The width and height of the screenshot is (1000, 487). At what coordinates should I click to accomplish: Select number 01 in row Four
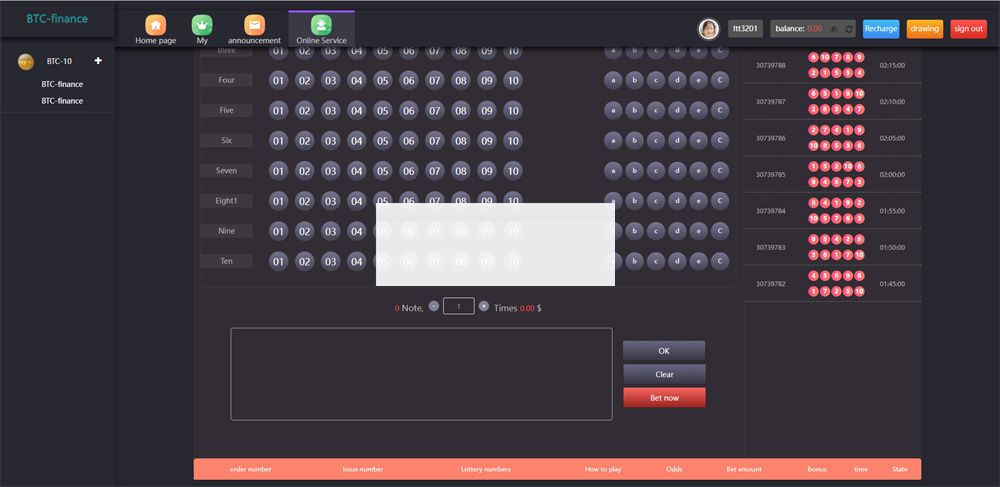click(279, 81)
